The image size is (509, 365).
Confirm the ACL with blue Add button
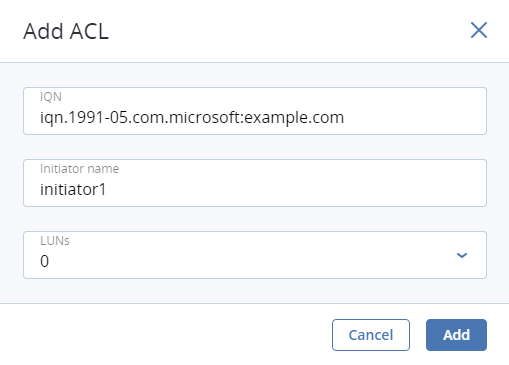pyautogui.click(x=456, y=335)
